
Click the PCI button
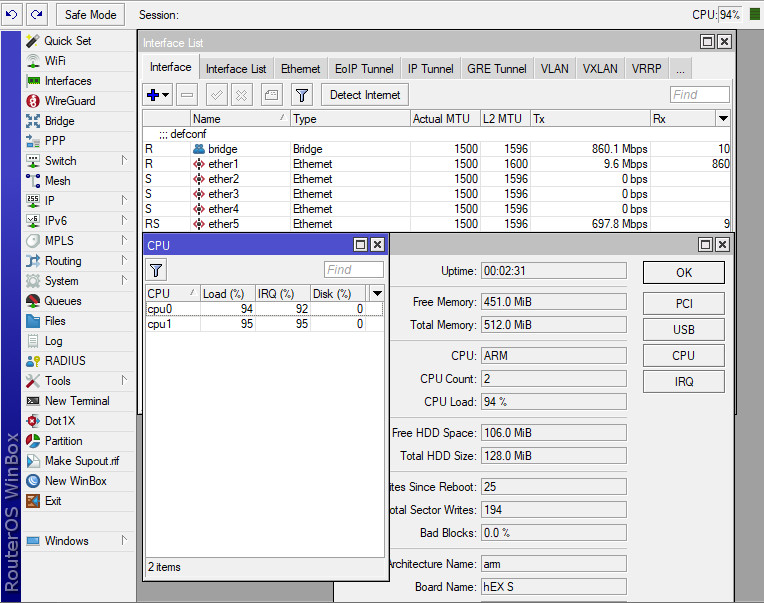point(684,303)
